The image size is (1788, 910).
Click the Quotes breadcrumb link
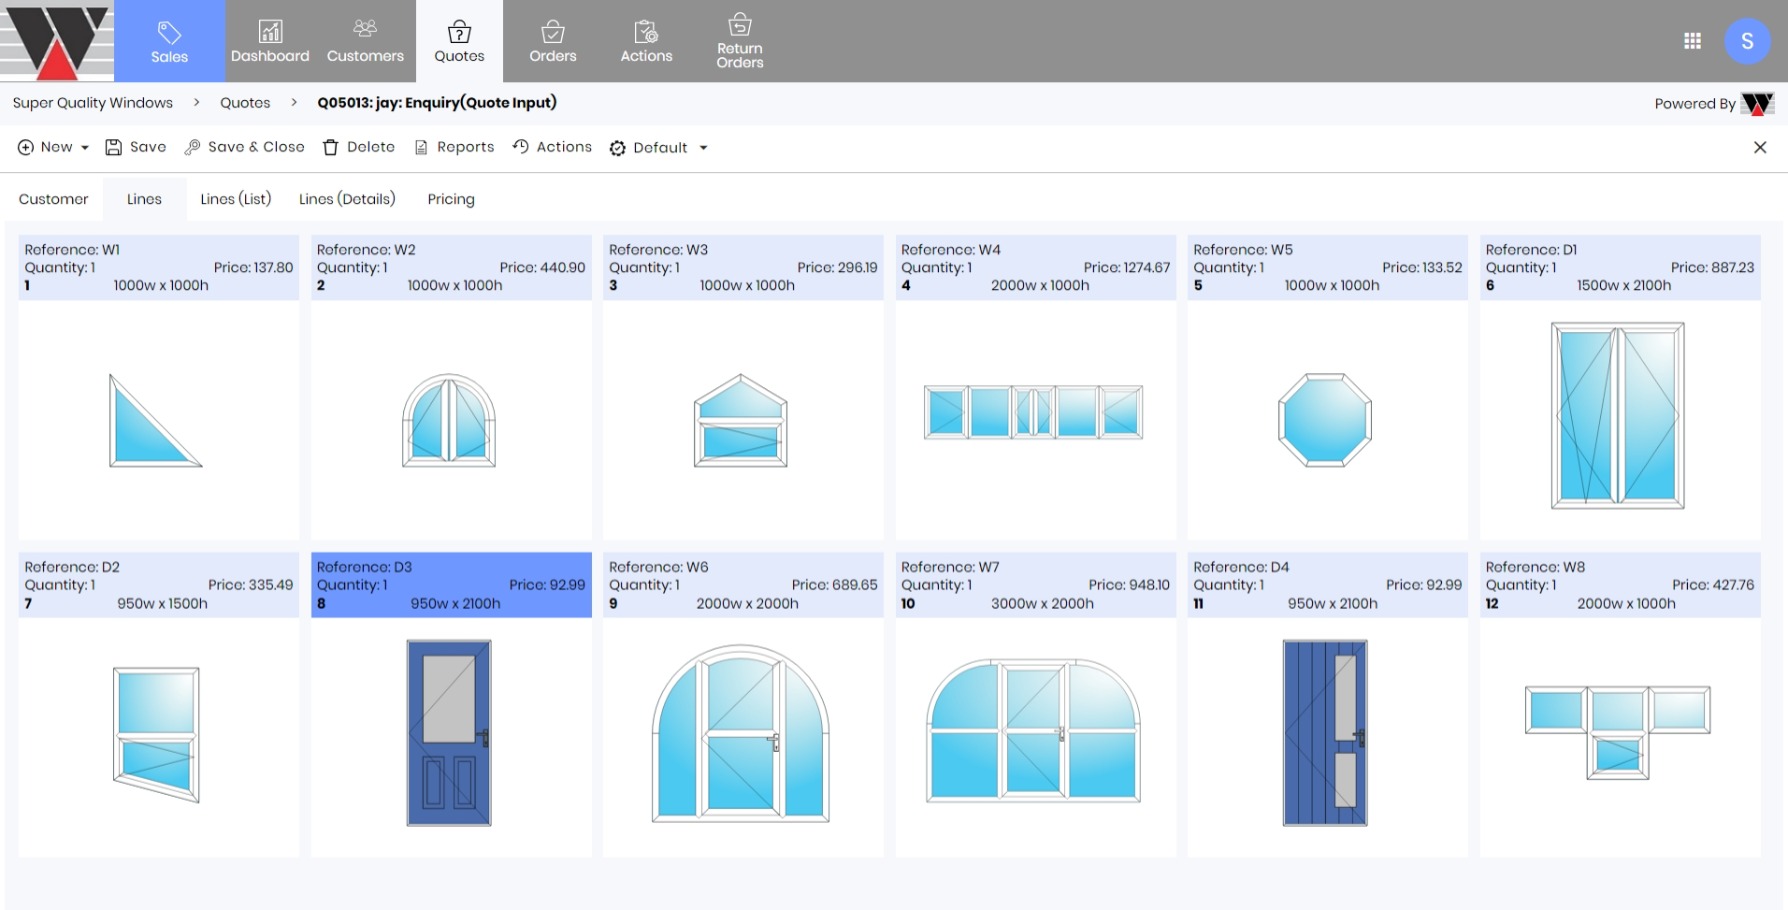[x=245, y=103]
